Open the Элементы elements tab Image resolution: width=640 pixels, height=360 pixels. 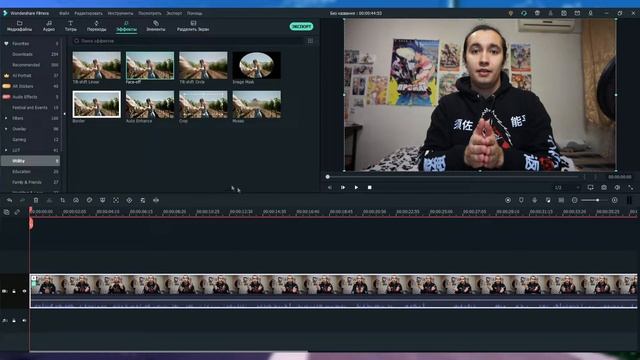pyautogui.click(x=156, y=26)
